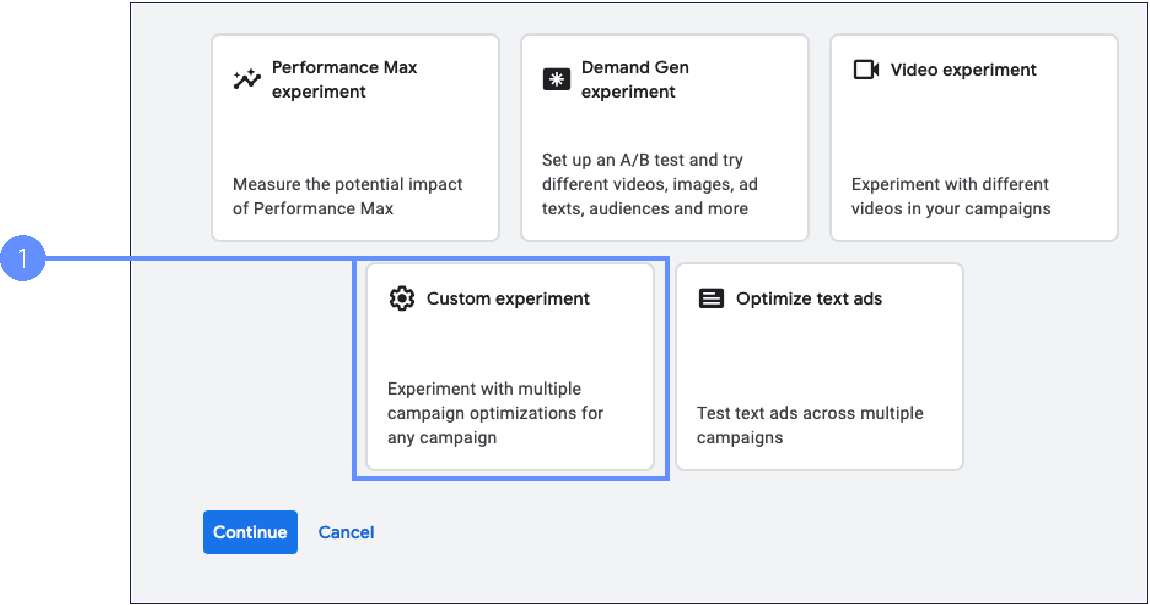Click 'Experiment with multiple campaign optimizations' text
Image resolution: width=1150 pixels, height=605 pixels.
[496, 413]
